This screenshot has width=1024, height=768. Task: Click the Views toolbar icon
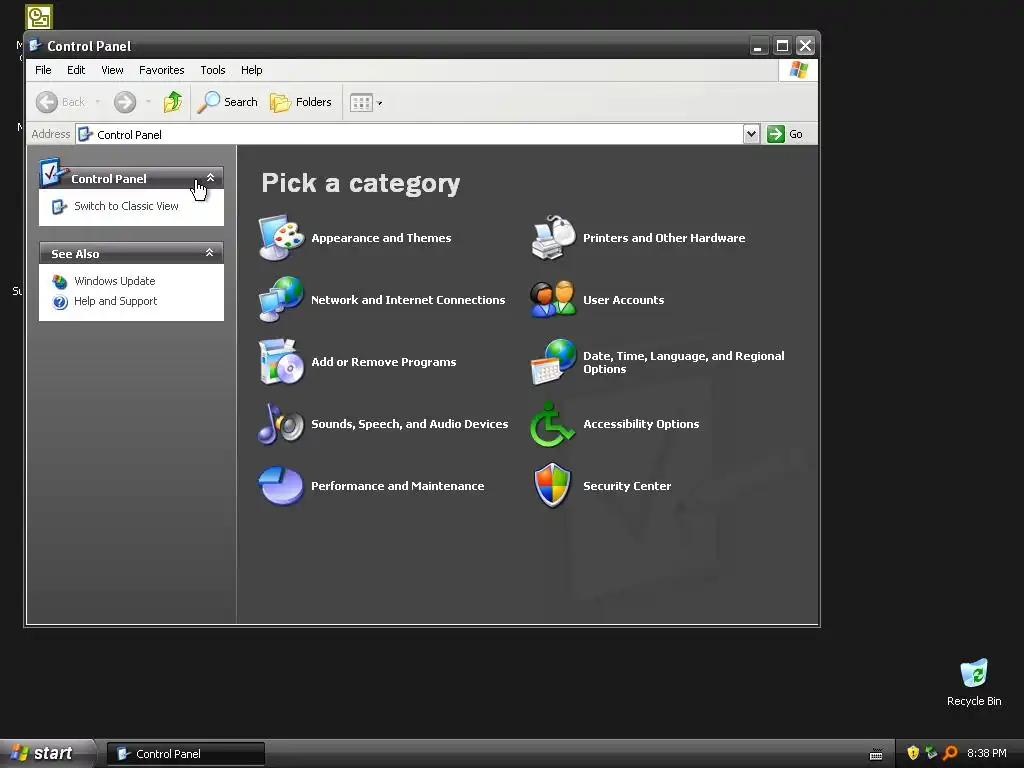click(361, 103)
